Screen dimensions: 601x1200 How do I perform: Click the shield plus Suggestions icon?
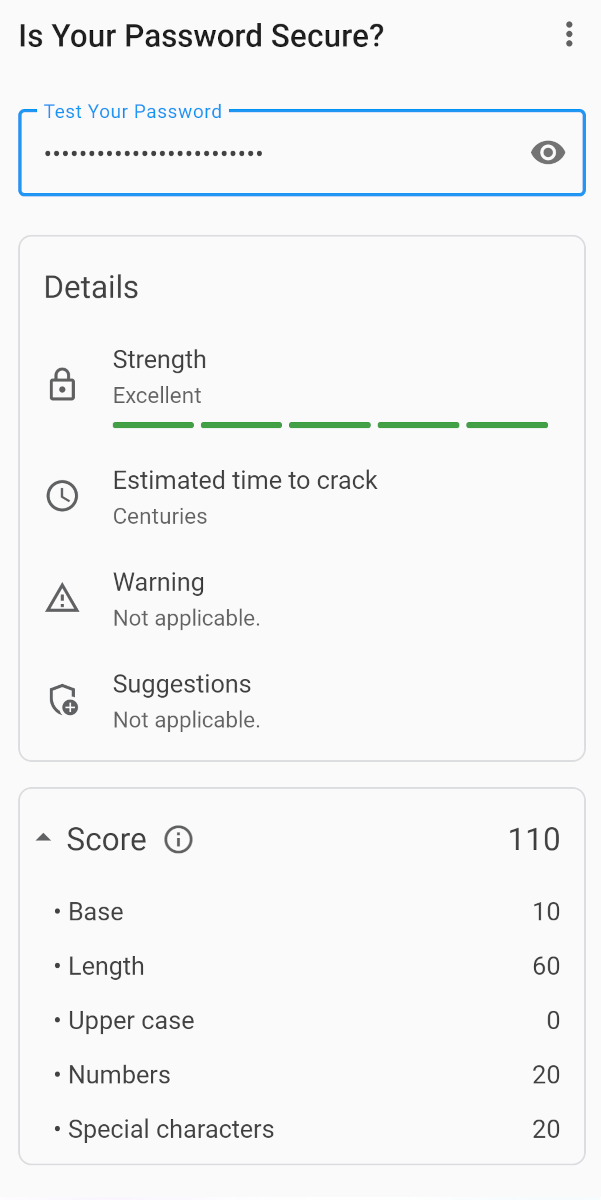click(x=64, y=700)
